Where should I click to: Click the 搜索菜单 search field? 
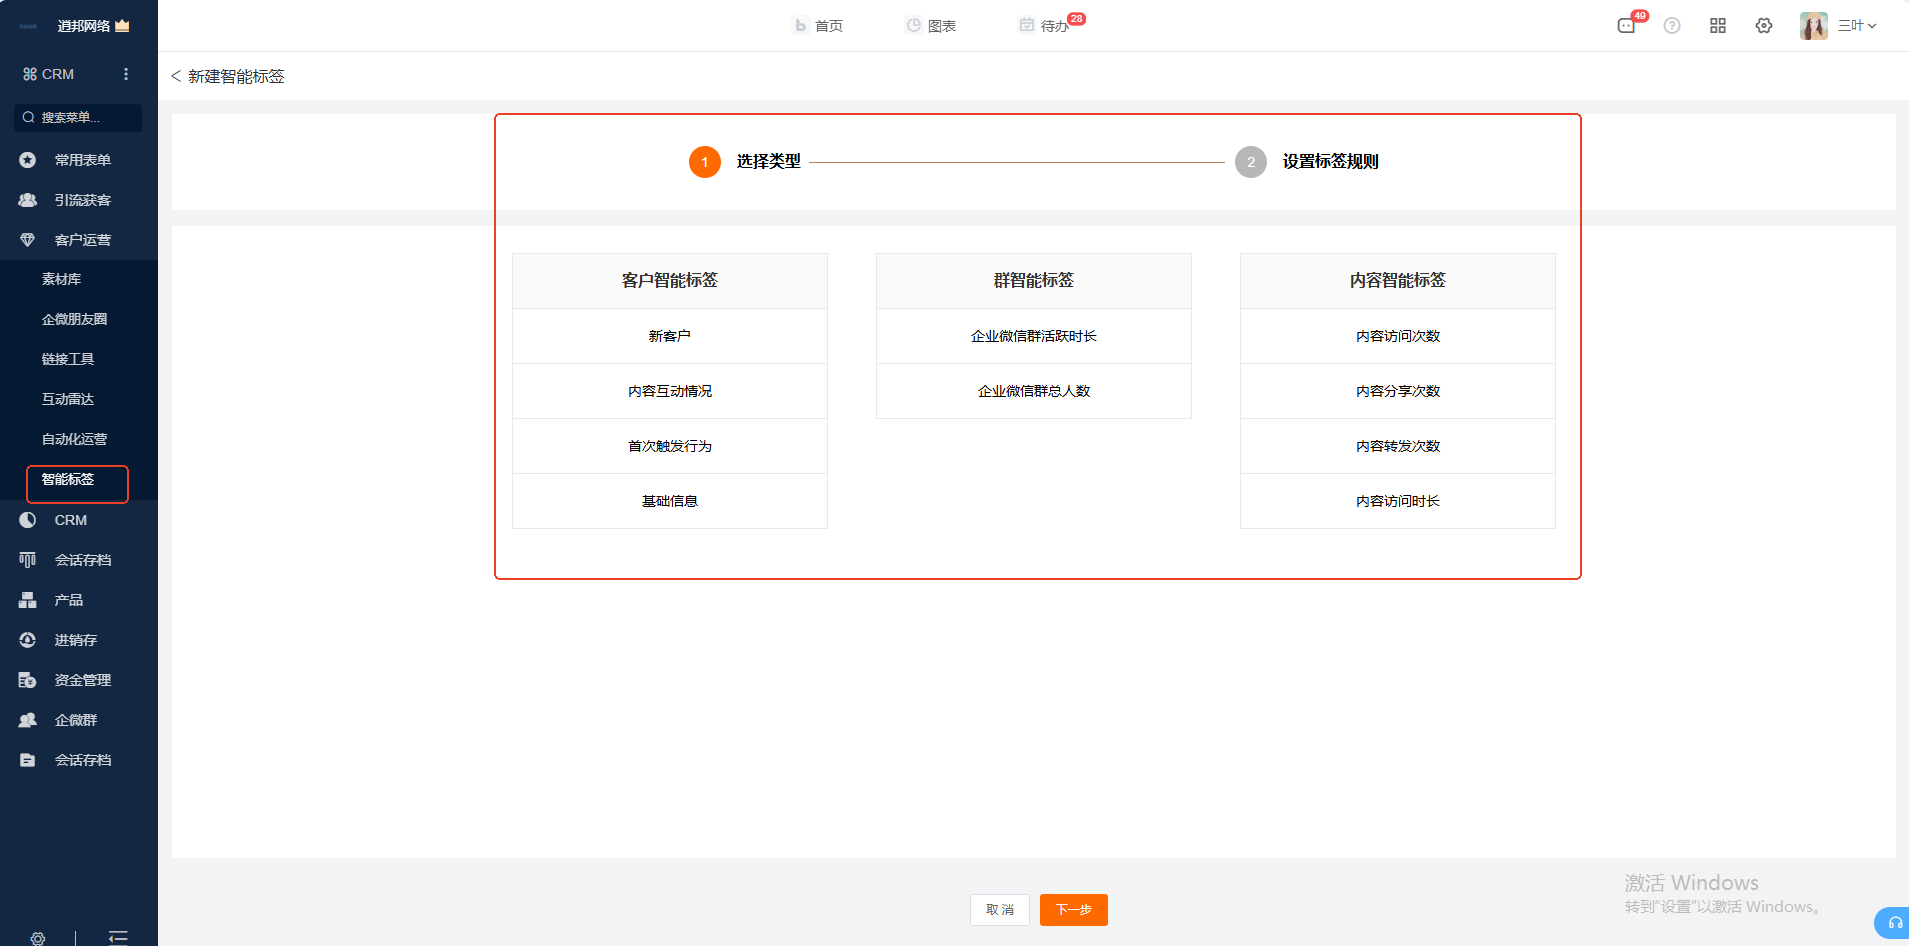pos(78,118)
